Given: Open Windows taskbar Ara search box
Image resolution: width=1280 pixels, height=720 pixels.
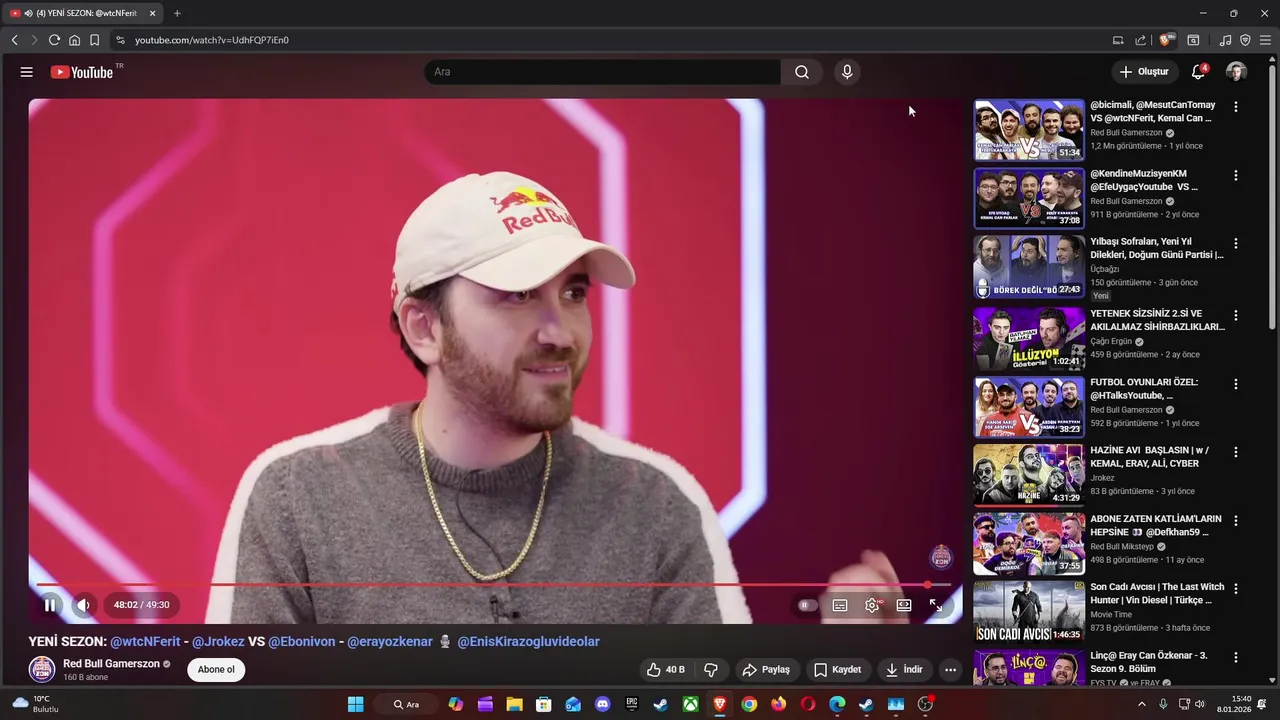Looking at the screenshot, I should [407, 704].
